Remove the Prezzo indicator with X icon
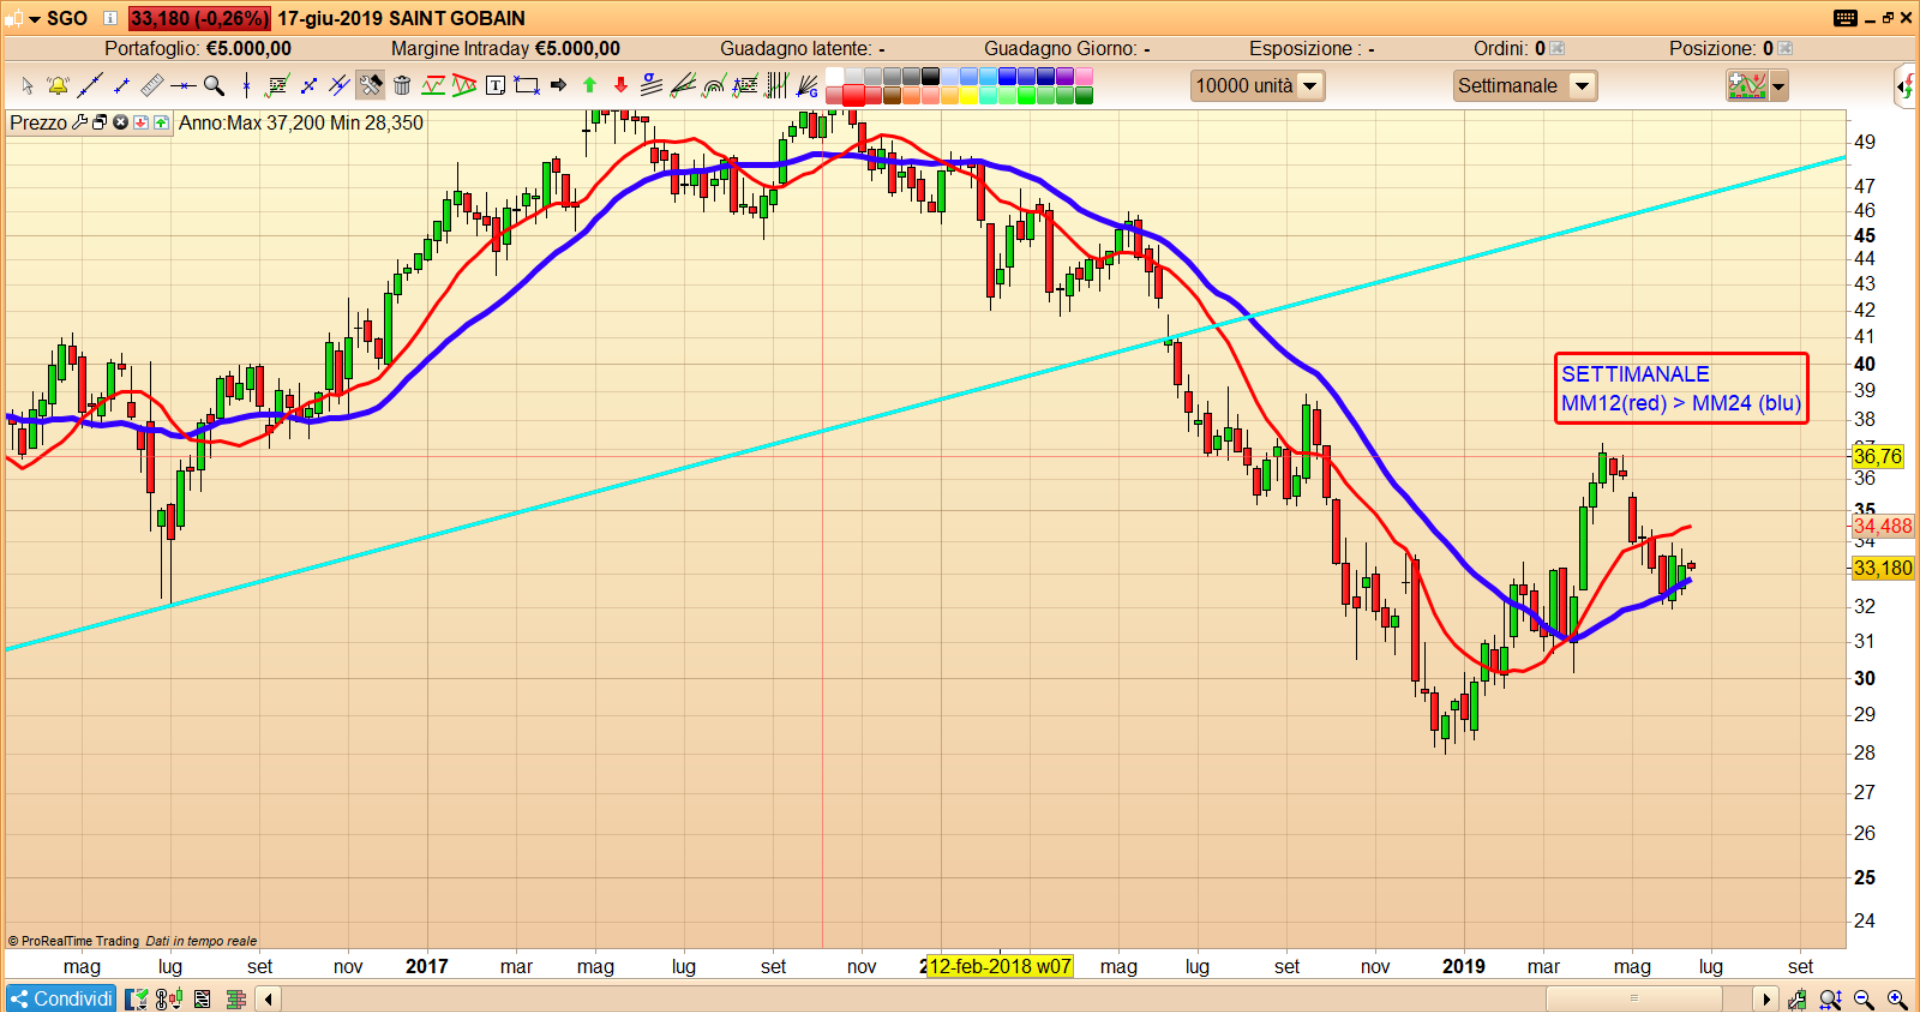The height and width of the screenshot is (1012, 1920). (121, 122)
